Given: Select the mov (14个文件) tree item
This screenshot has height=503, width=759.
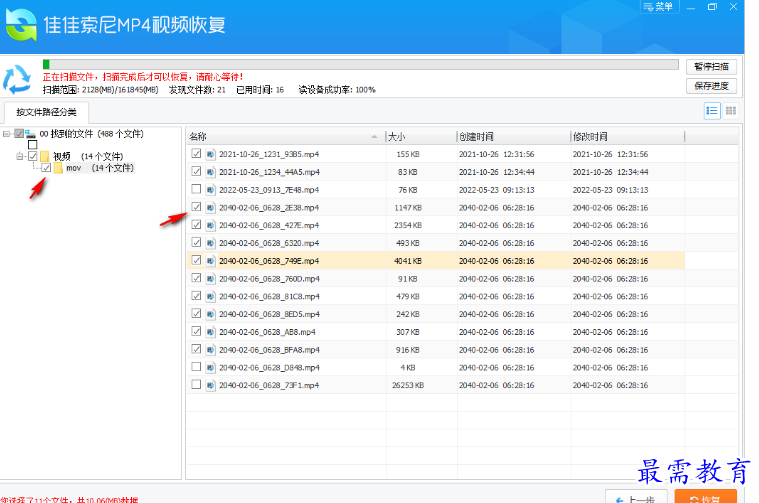Looking at the screenshot, I should [100, 168].
